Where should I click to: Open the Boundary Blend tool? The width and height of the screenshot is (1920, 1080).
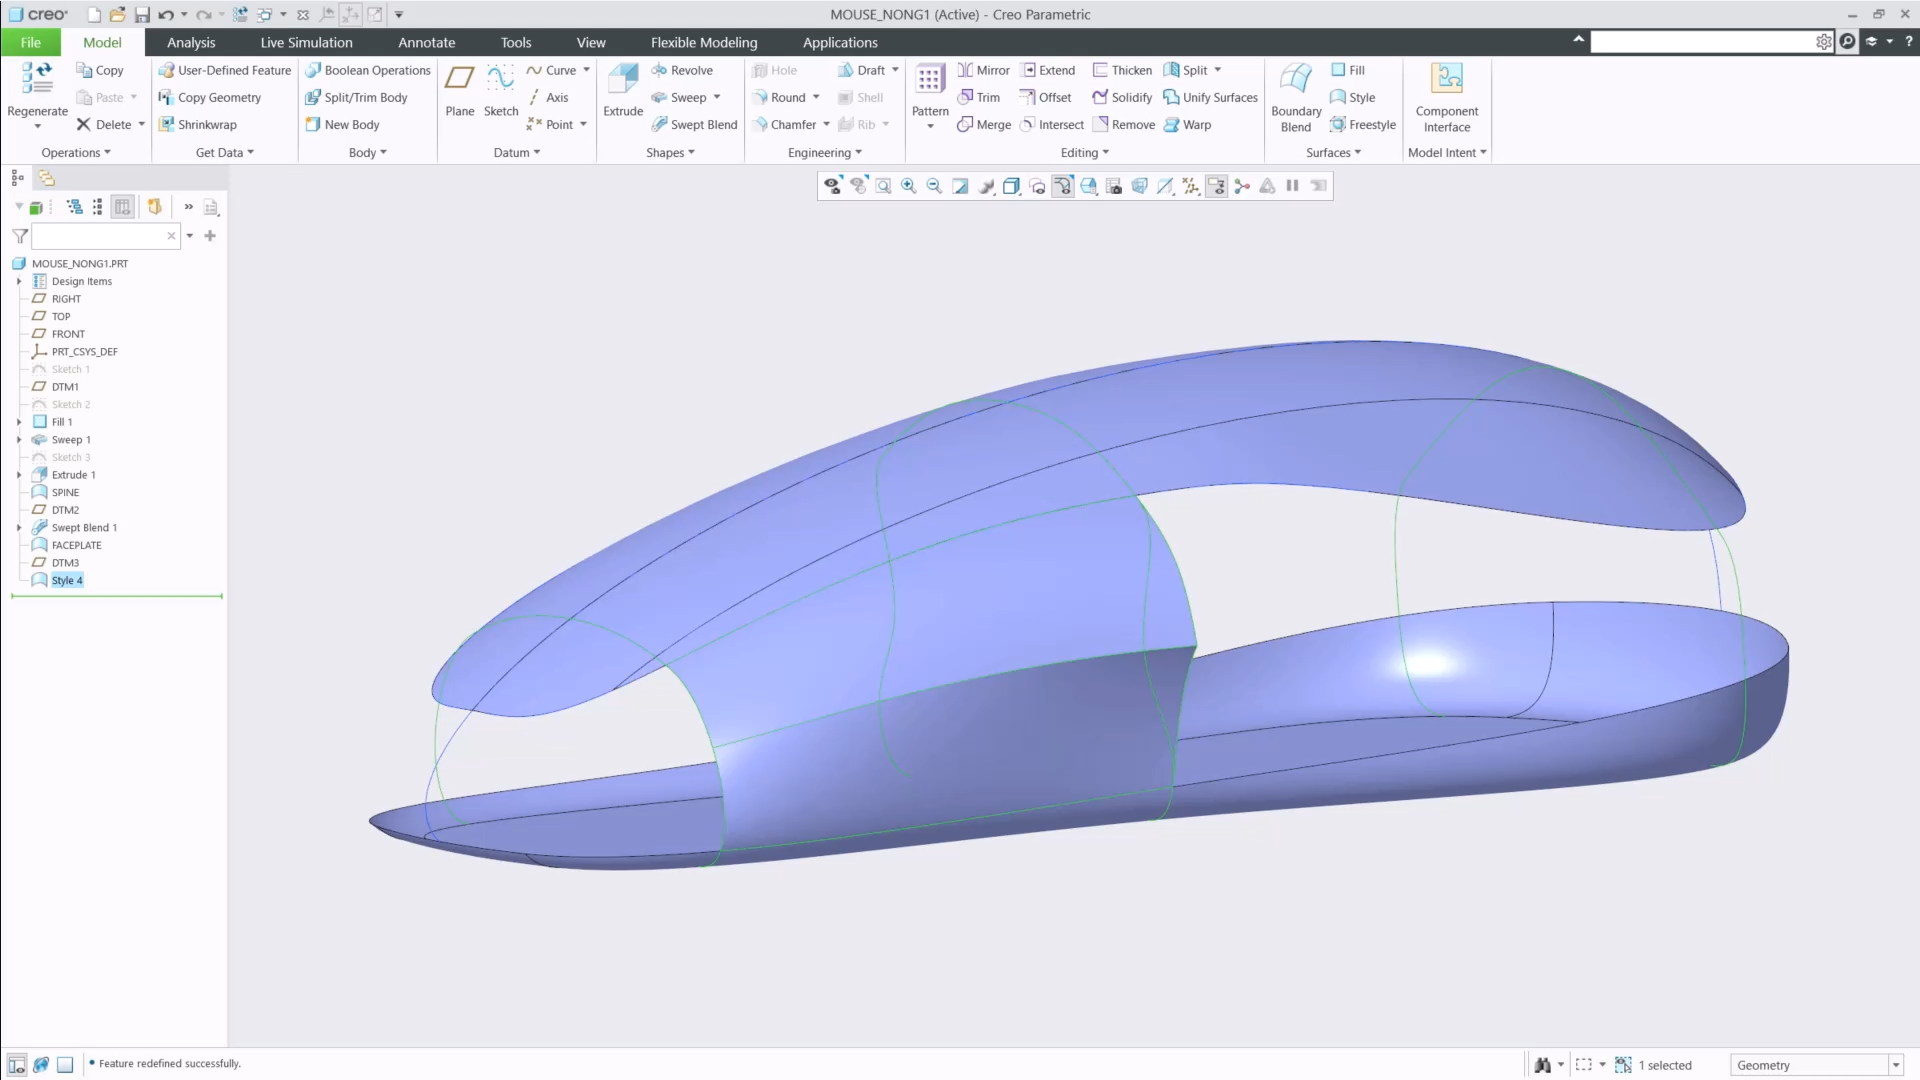tap(1296, 98)
